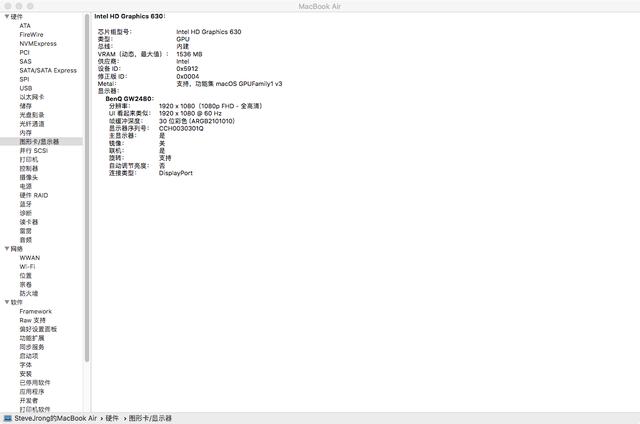640x424 pixels.
Task: Select ATA in the sidebar
Action: tap(25, 25)
